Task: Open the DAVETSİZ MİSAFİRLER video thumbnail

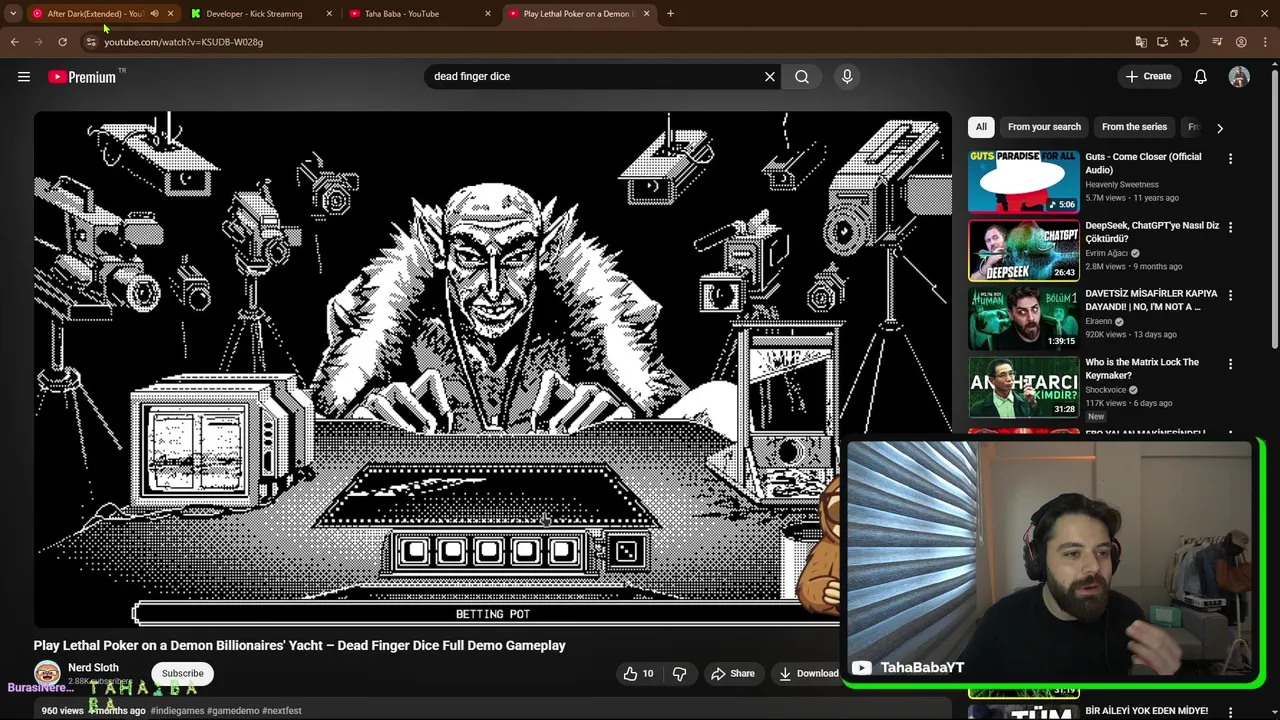Action: (1023, 317)
